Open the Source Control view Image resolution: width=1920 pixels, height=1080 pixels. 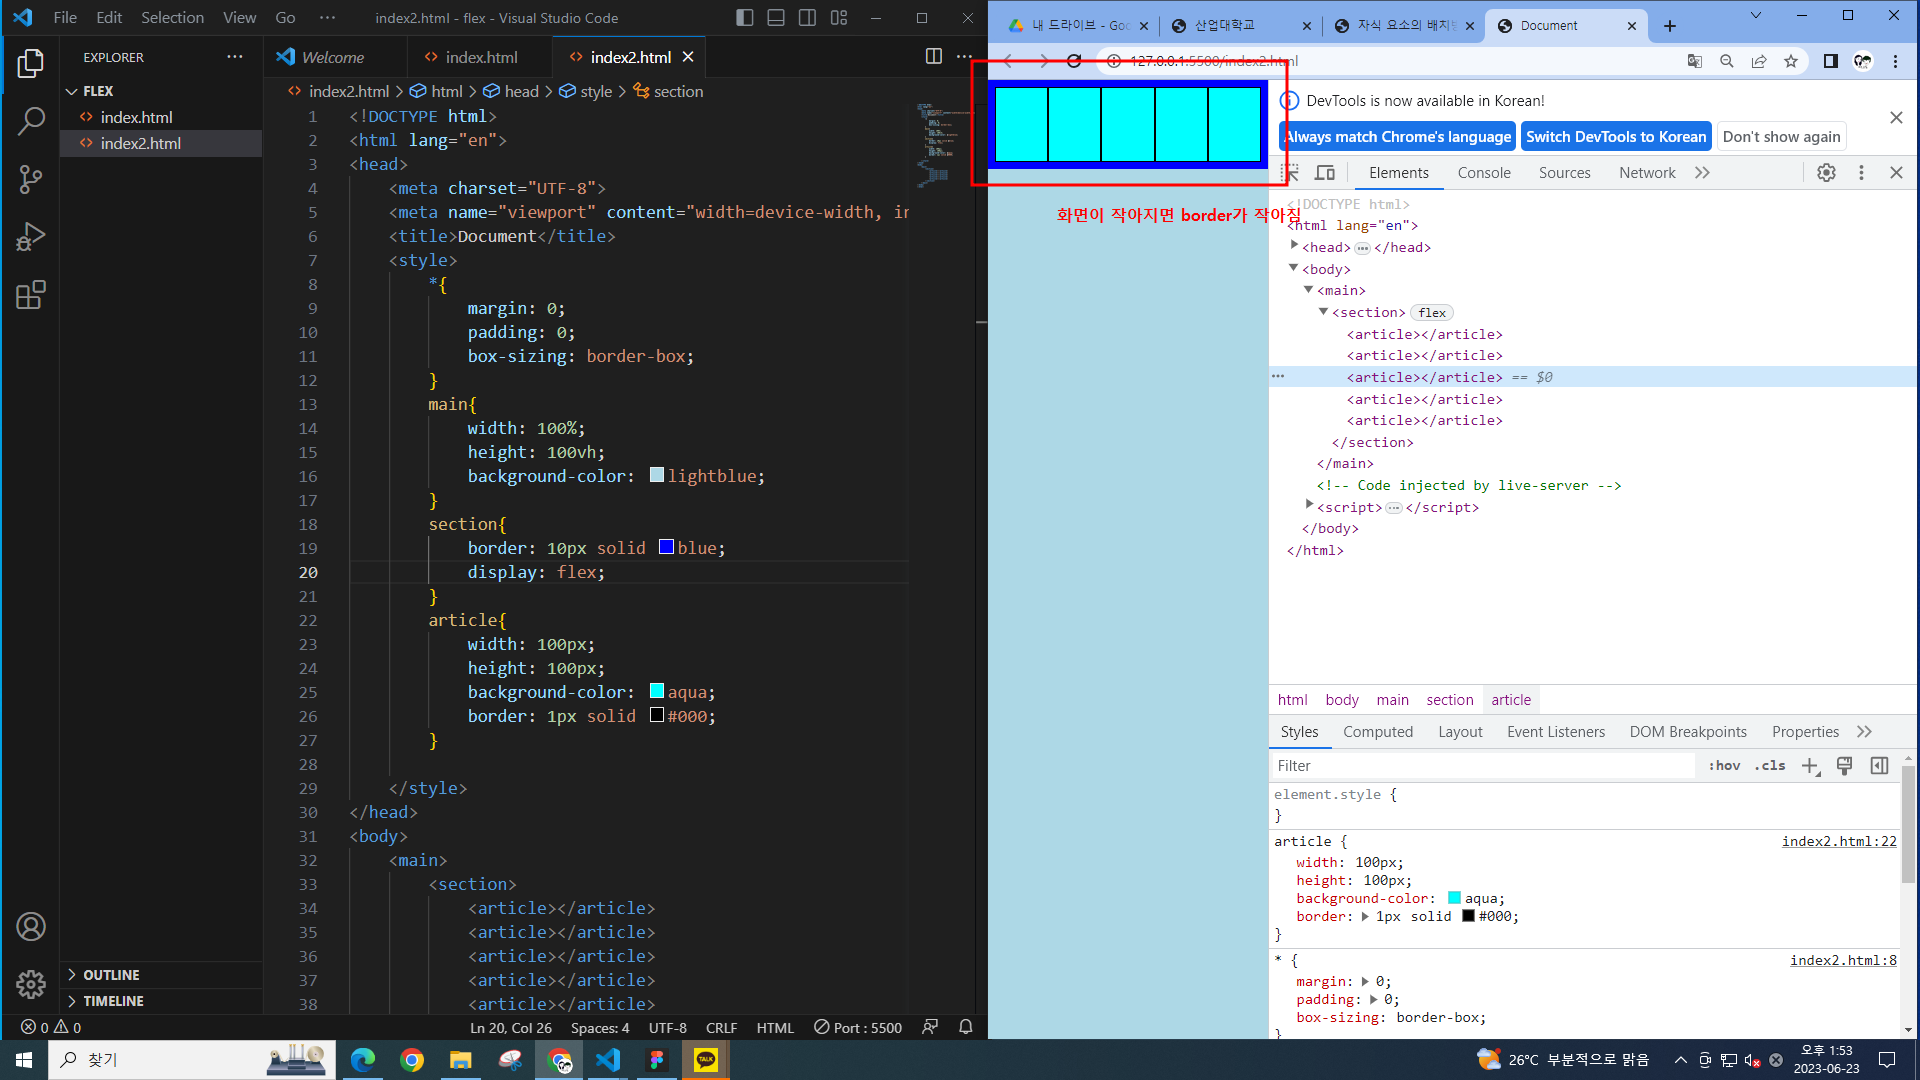click(31, 180)
